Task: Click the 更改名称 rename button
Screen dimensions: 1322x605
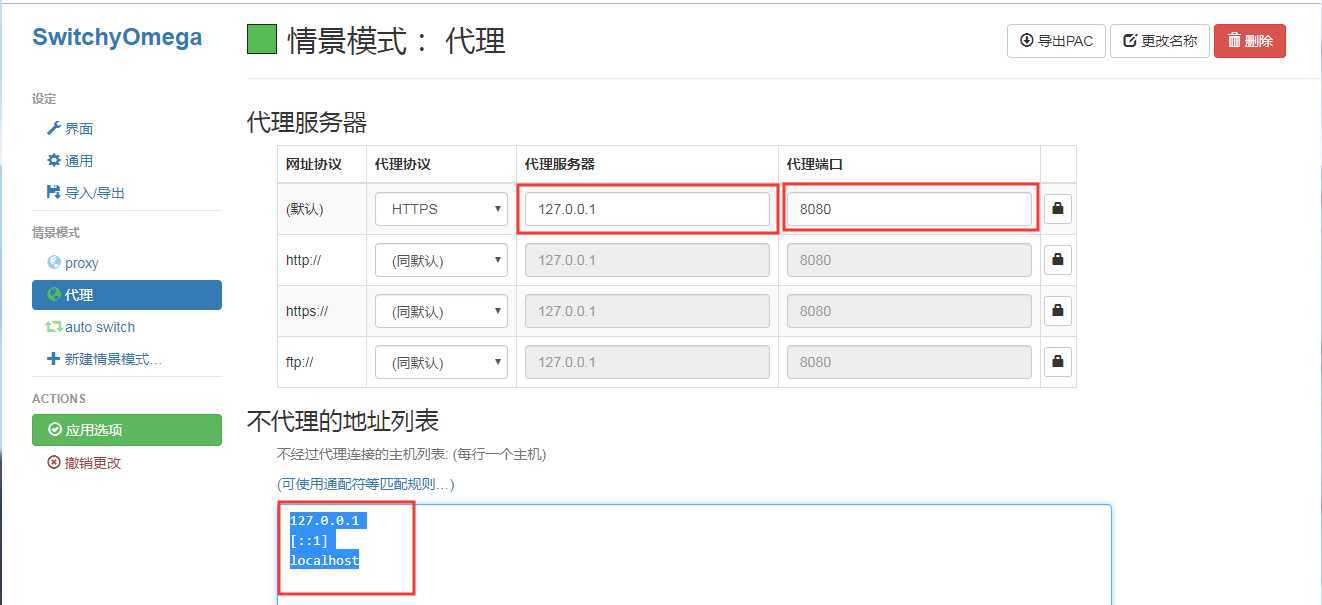Action: 1160,41
